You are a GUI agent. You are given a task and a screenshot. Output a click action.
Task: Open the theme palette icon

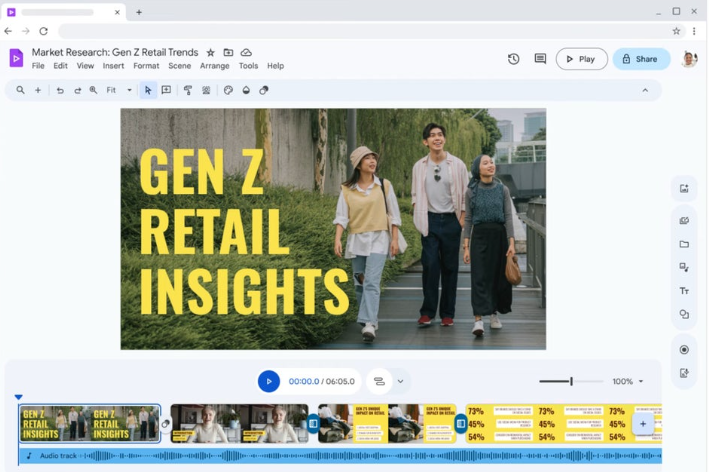228,90
